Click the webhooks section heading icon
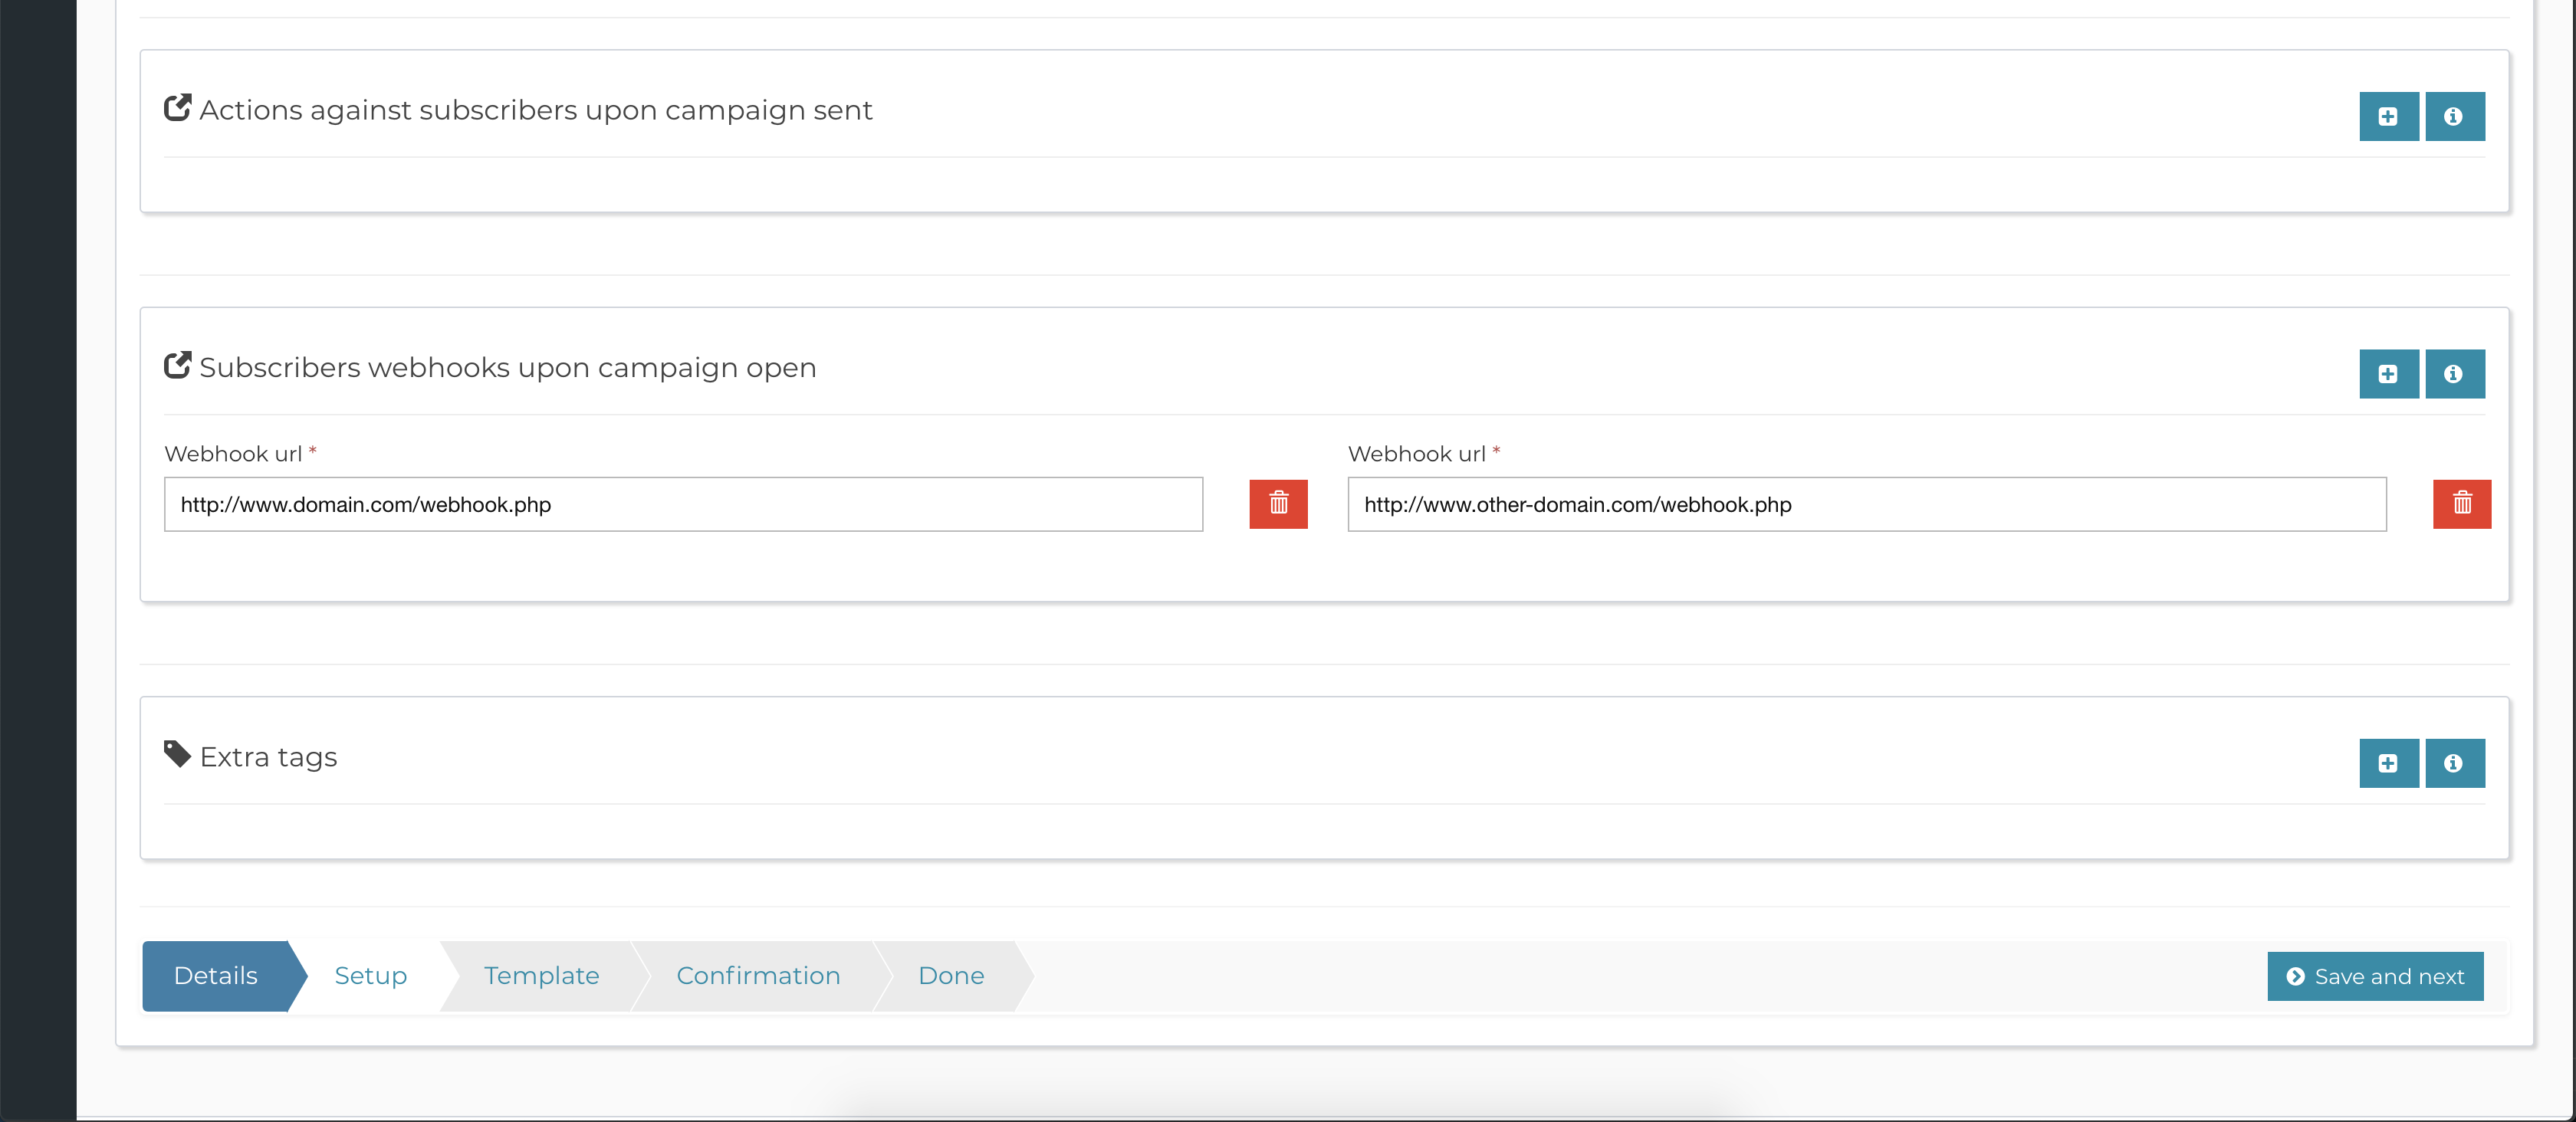This screenshot has height=1122, width=2576. point(177,365)
